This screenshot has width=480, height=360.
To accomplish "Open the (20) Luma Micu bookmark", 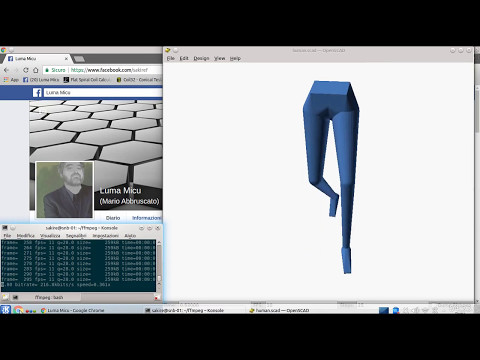I will pos(41,80).
